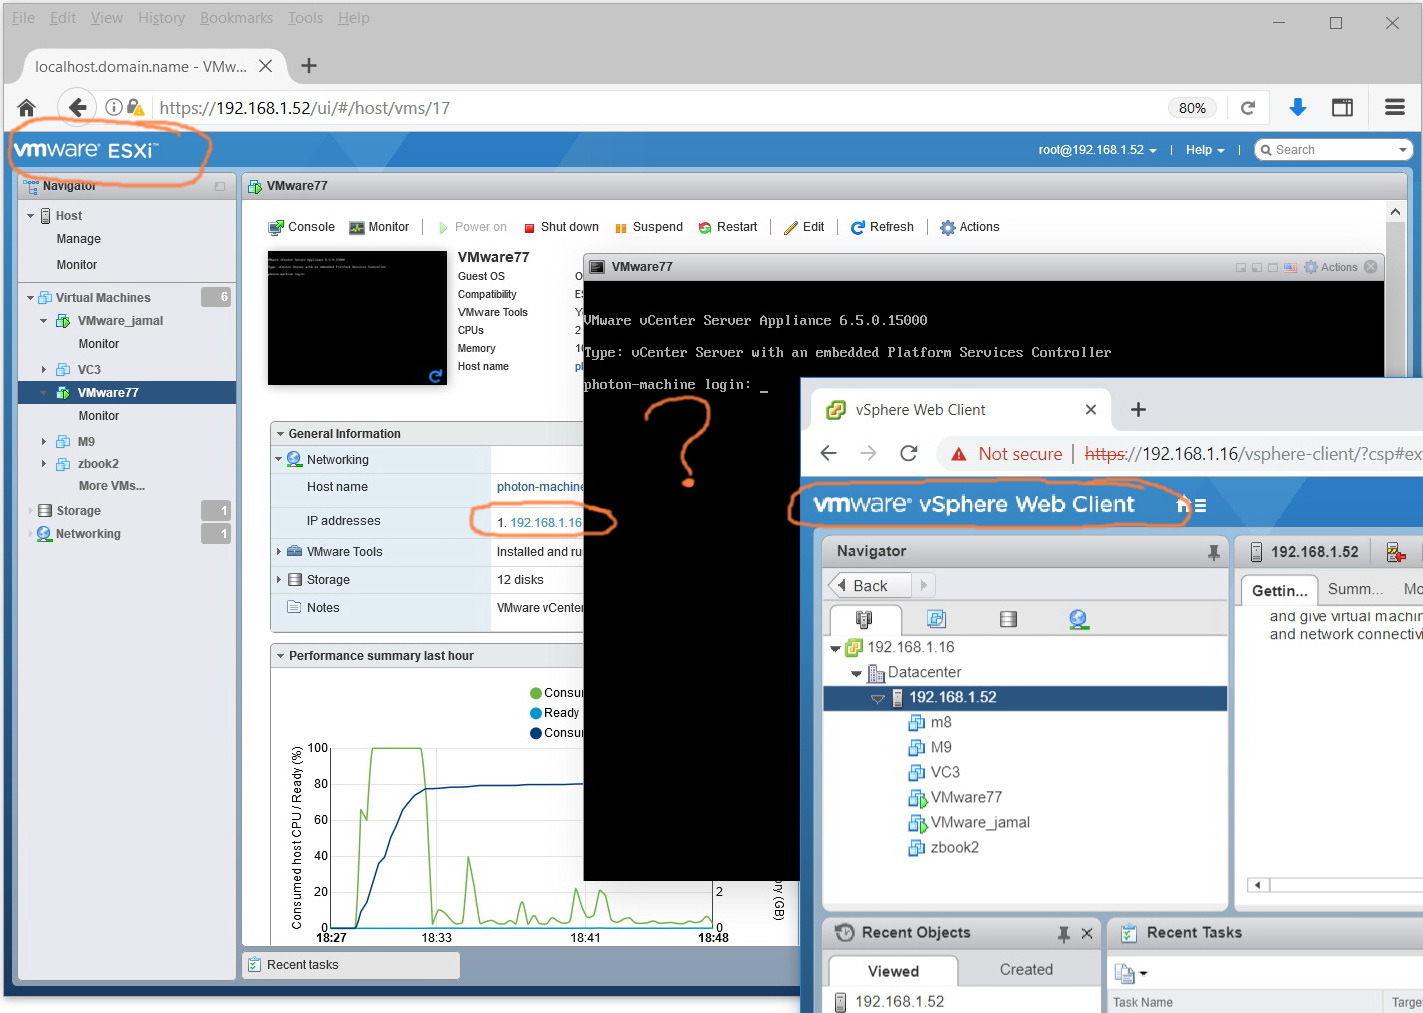Open More VMs... list
The width and height of the screenshot is (1423, 1013).
click(x=112, y=486)
